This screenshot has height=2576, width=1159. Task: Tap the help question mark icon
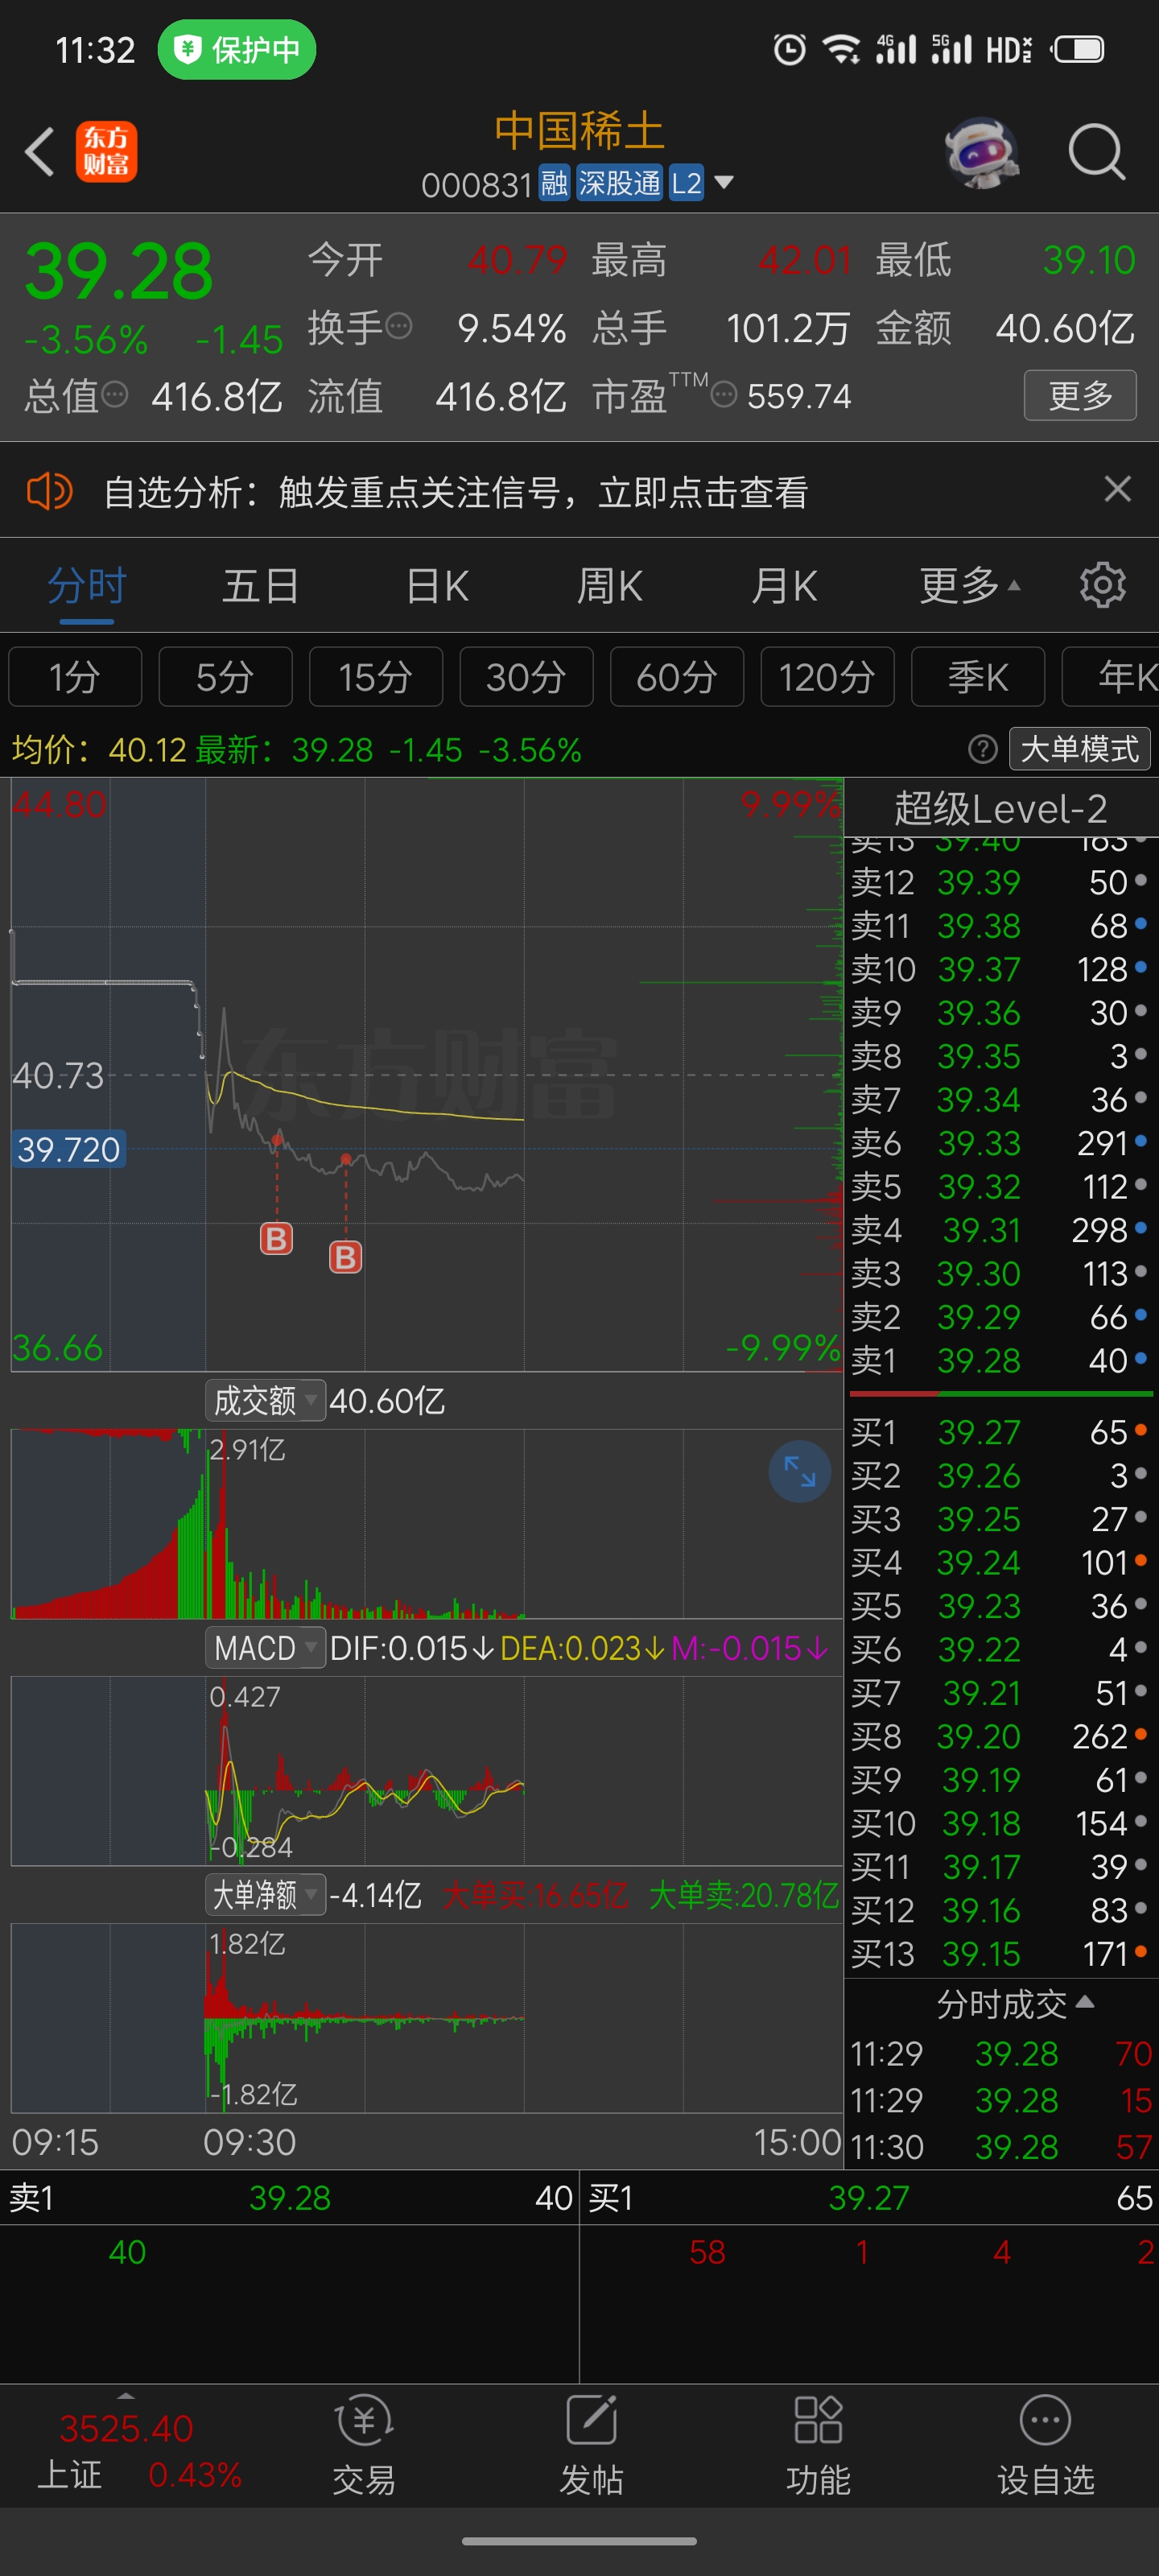point(983,748)
